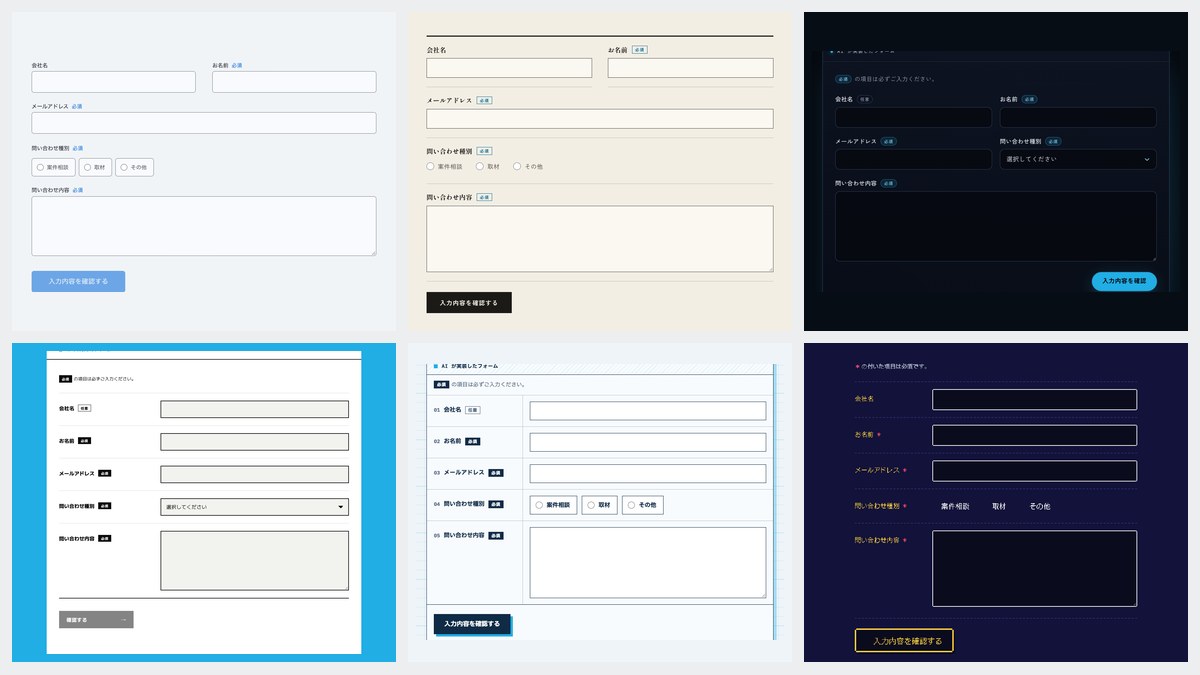The image size is (1200, 675).
Task: Pick 案件相談 radio in numbered form
Action: pos(553,506)
